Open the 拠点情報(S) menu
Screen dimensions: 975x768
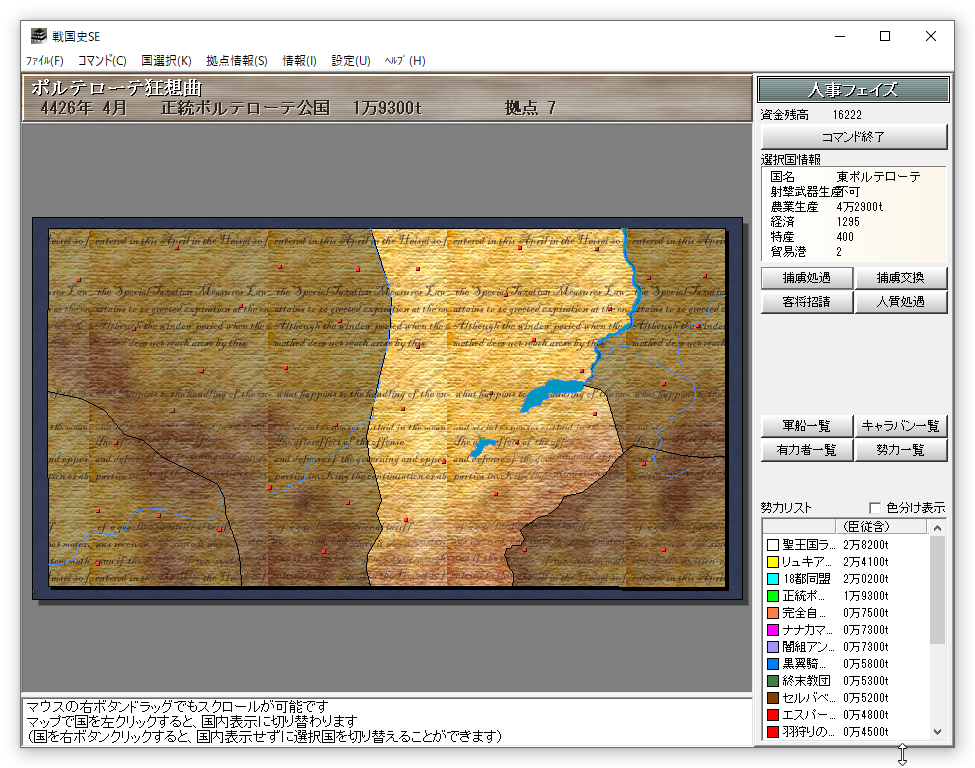(x=237, y=61)
